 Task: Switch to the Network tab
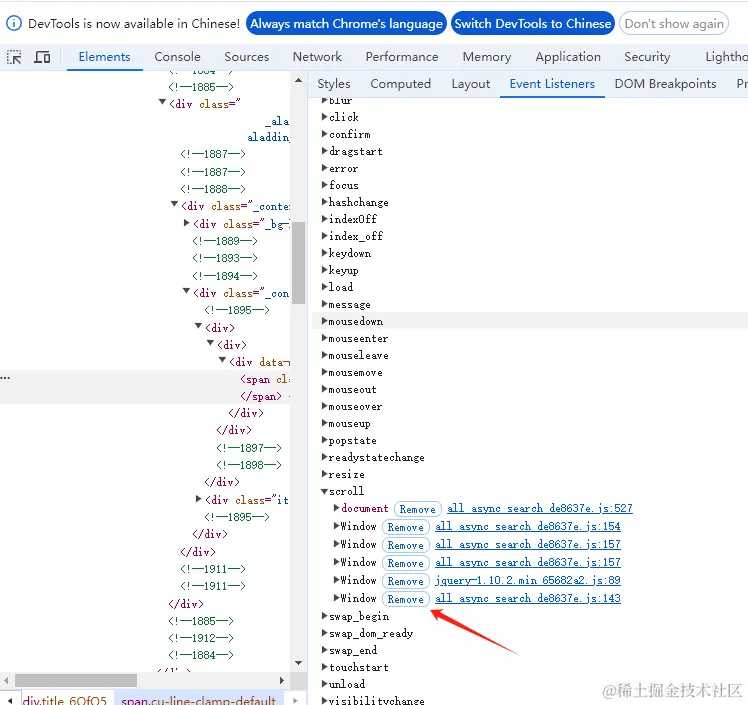(x=317, y=57)
